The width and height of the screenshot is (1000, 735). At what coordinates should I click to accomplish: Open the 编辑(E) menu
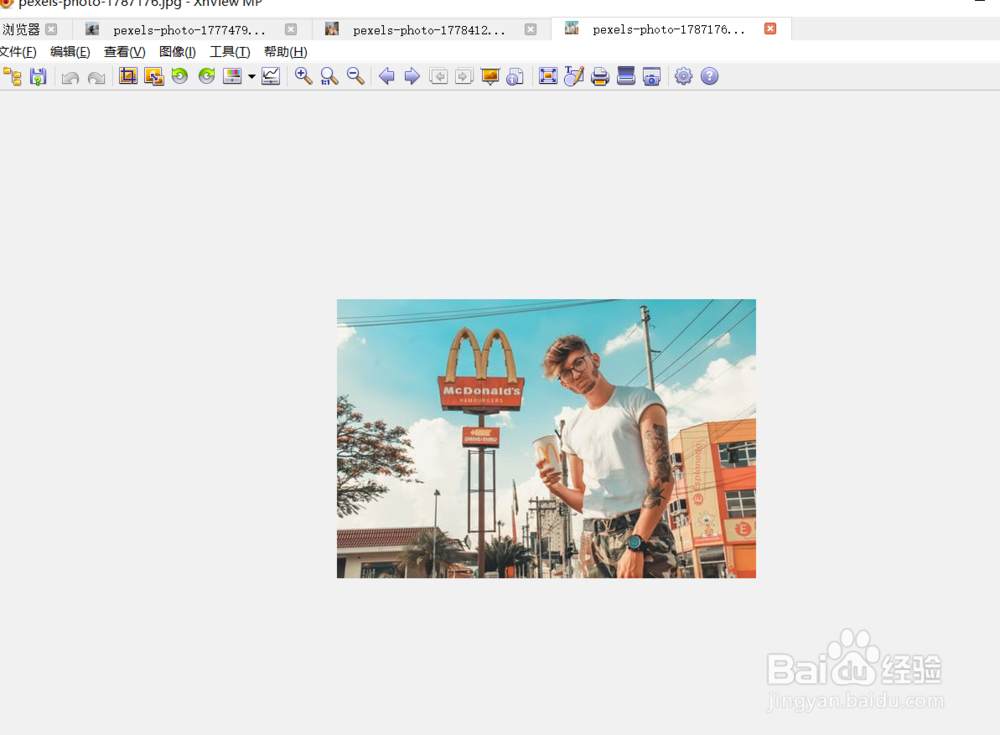(70, 52)
